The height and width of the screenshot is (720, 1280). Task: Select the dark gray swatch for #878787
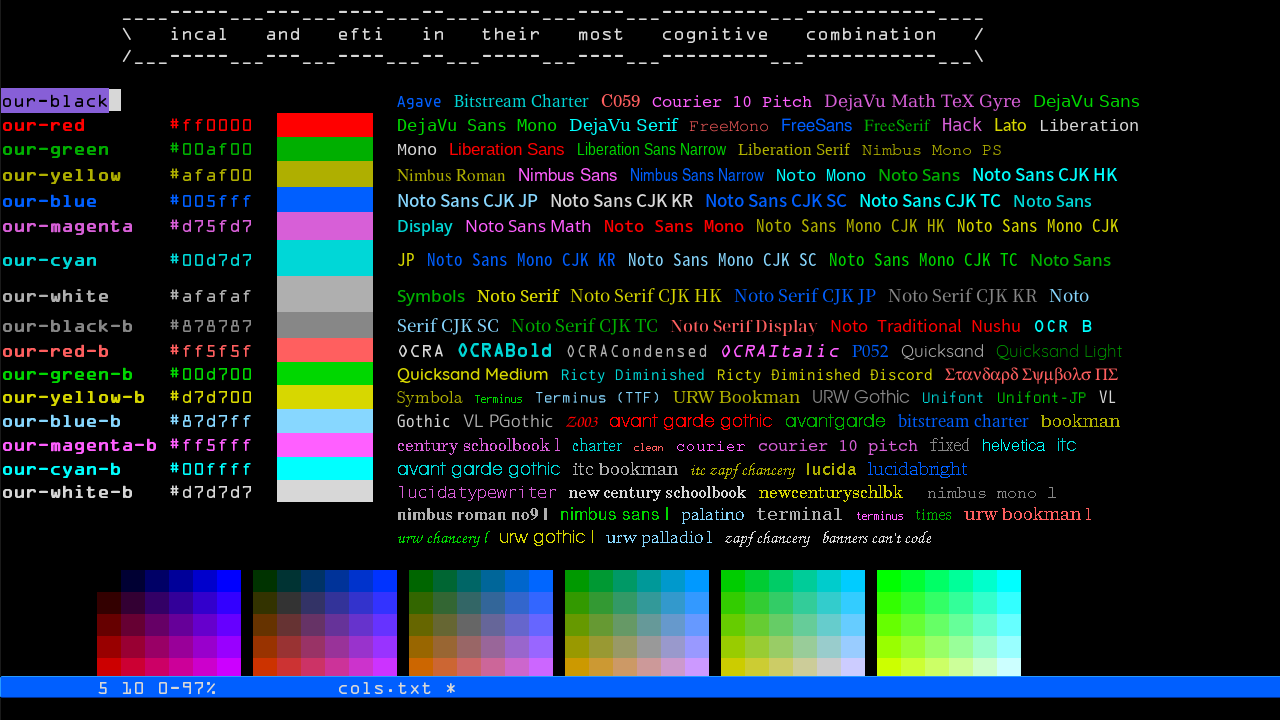click(325, 325)
